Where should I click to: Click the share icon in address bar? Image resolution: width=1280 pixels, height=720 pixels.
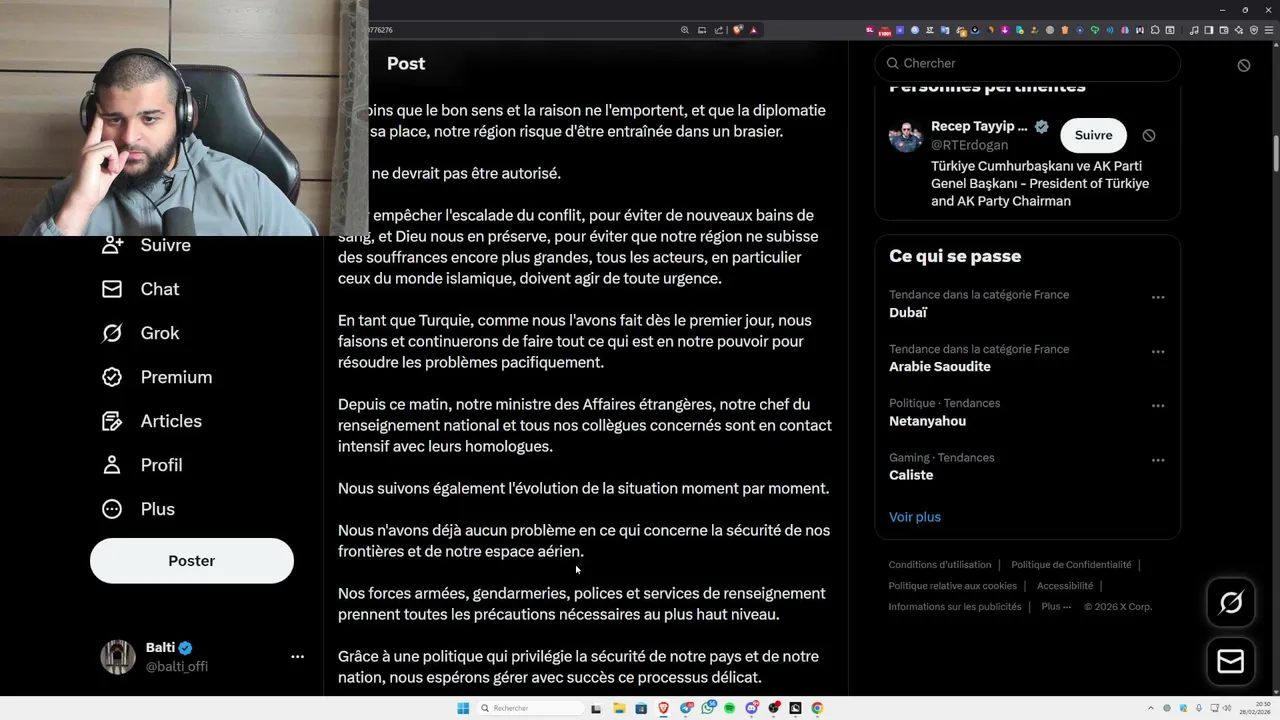(x=718, y=30)
